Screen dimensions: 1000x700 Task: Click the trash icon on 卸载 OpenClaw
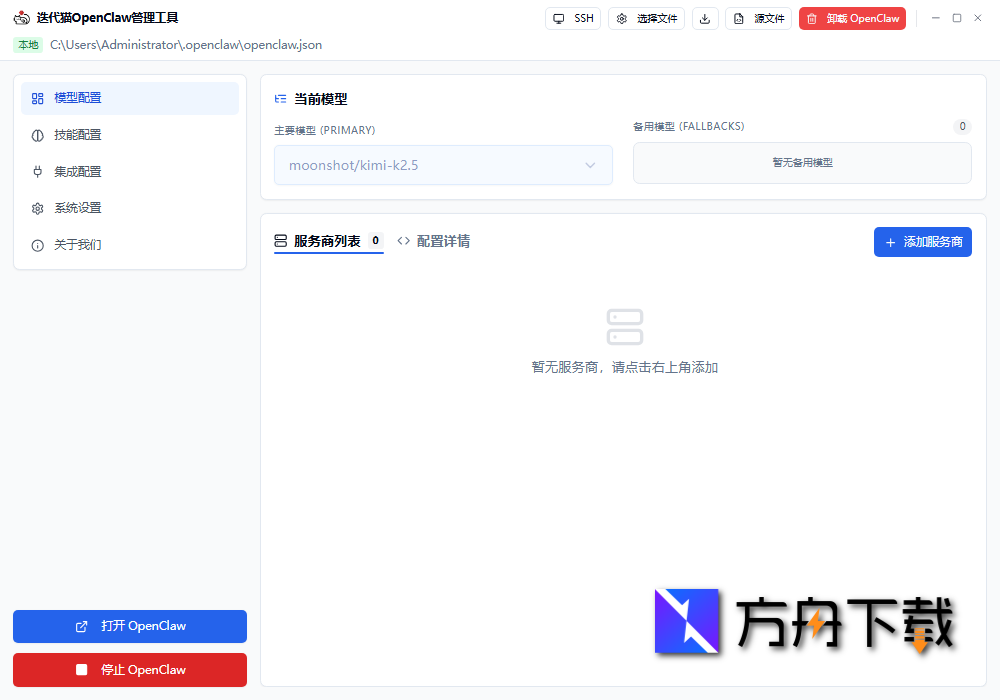tap(812, 18)
